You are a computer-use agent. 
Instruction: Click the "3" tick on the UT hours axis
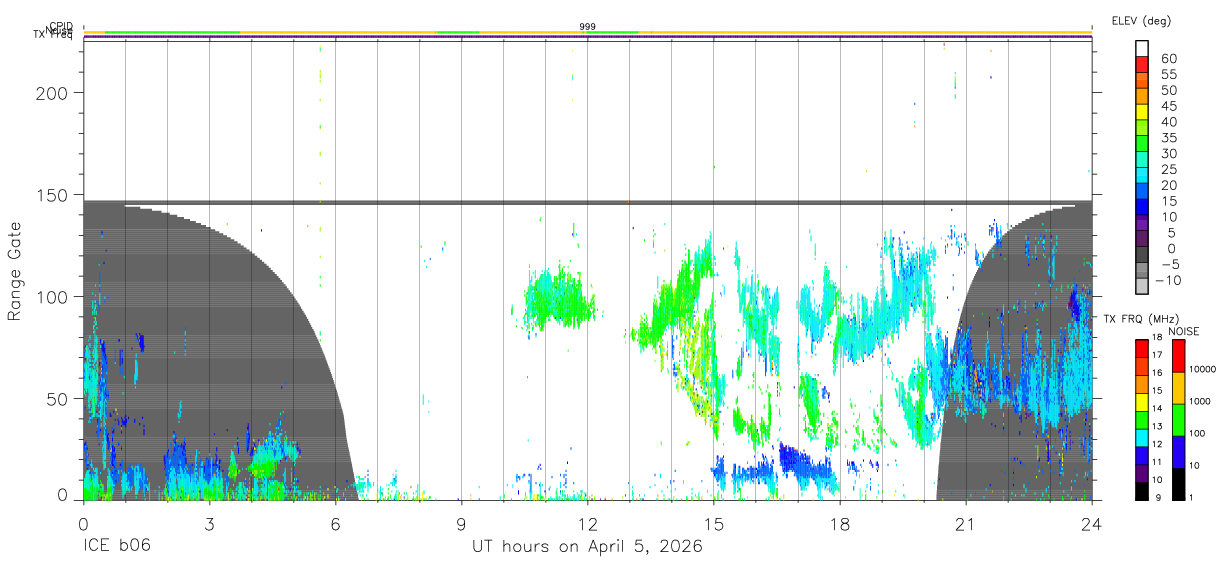tap(209, 523)
